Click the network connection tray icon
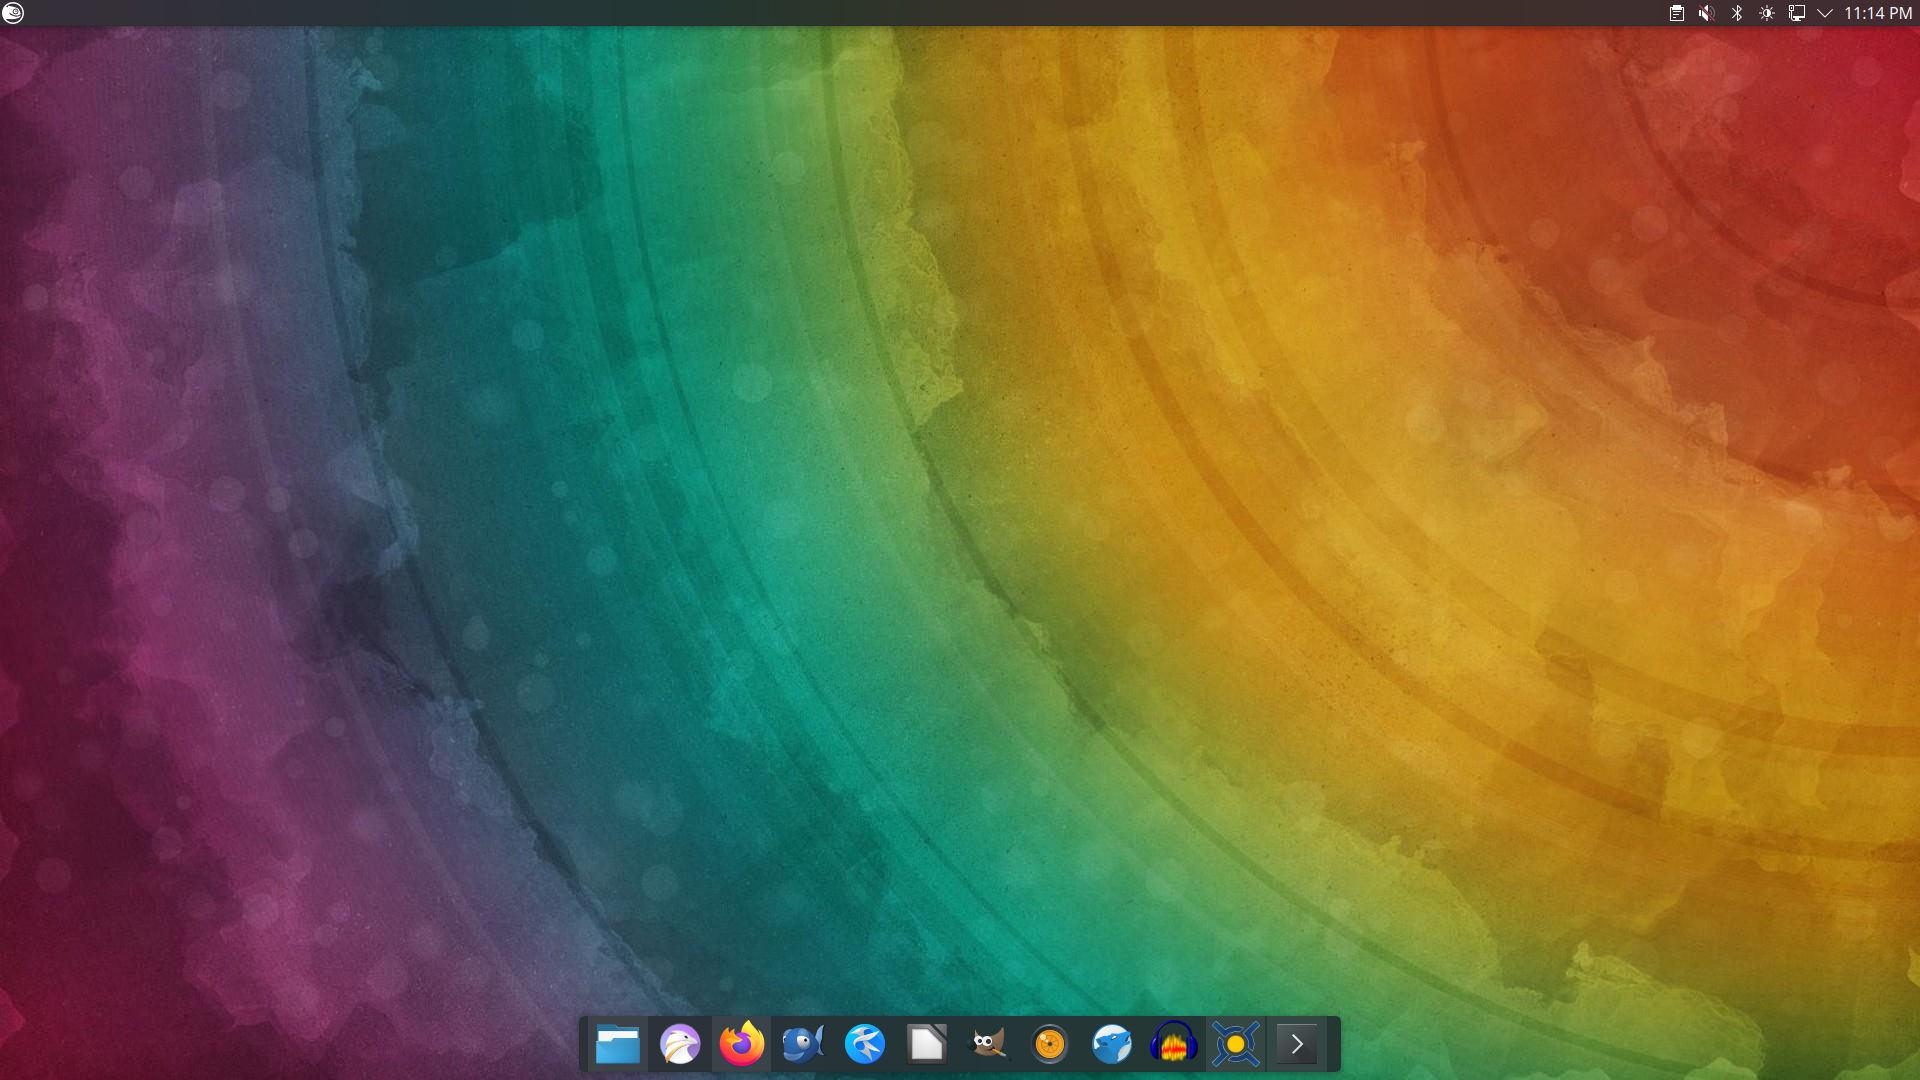 (1797, 13)
